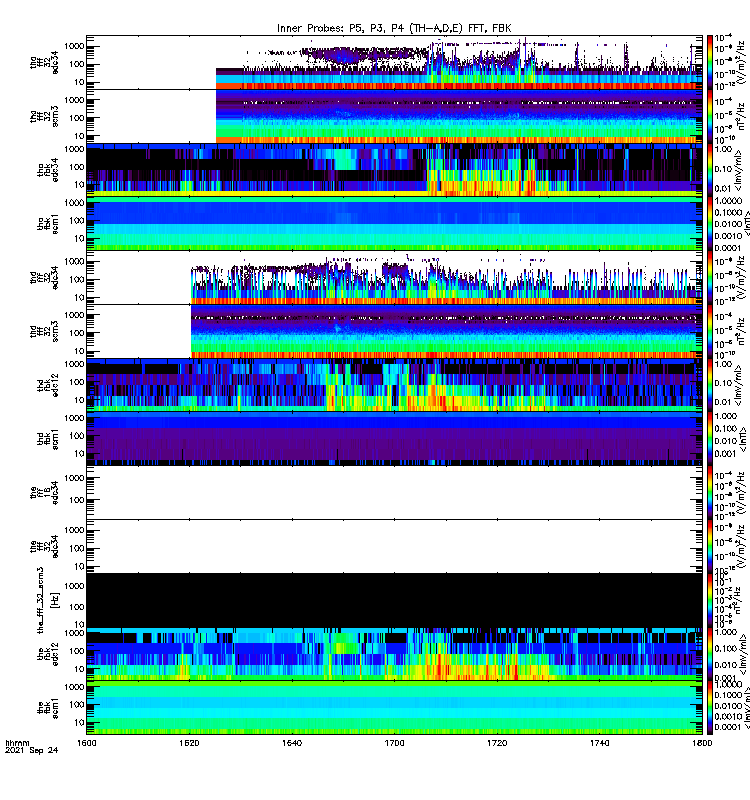The image size is (750, 800).
Task: Select the tha fbk scm1 spectrogram panel
Action: 394,223
